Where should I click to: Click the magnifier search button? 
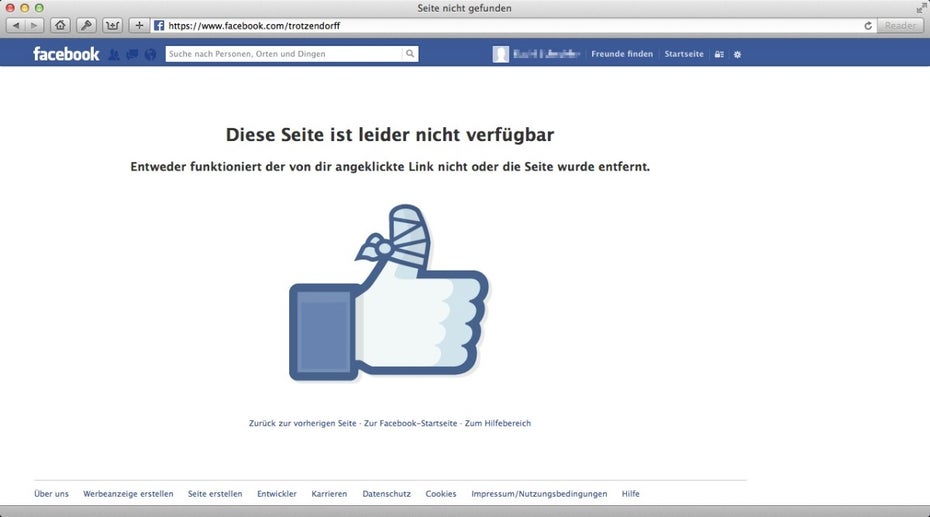click(410, 54)
